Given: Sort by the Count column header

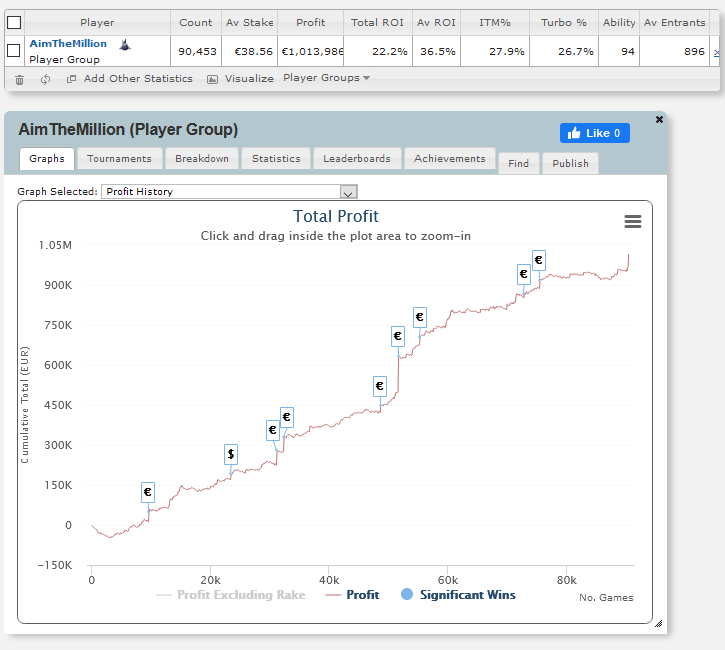Looking at the screenshot, I should click(196, 22).
